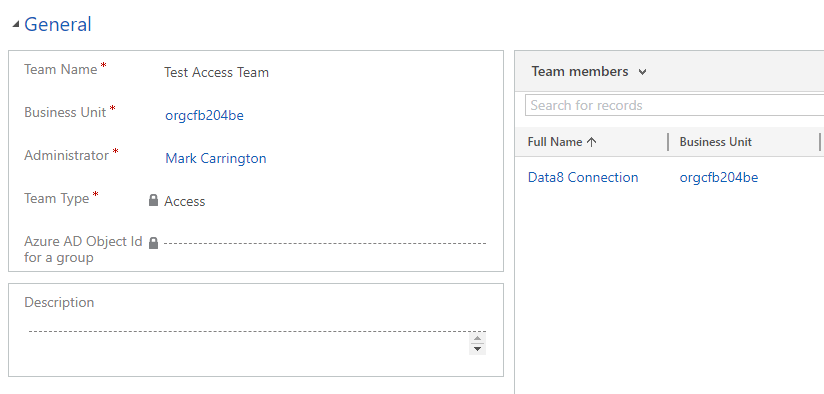Click the Description scroll down arrow
The image size is (824, 394).
478,349
